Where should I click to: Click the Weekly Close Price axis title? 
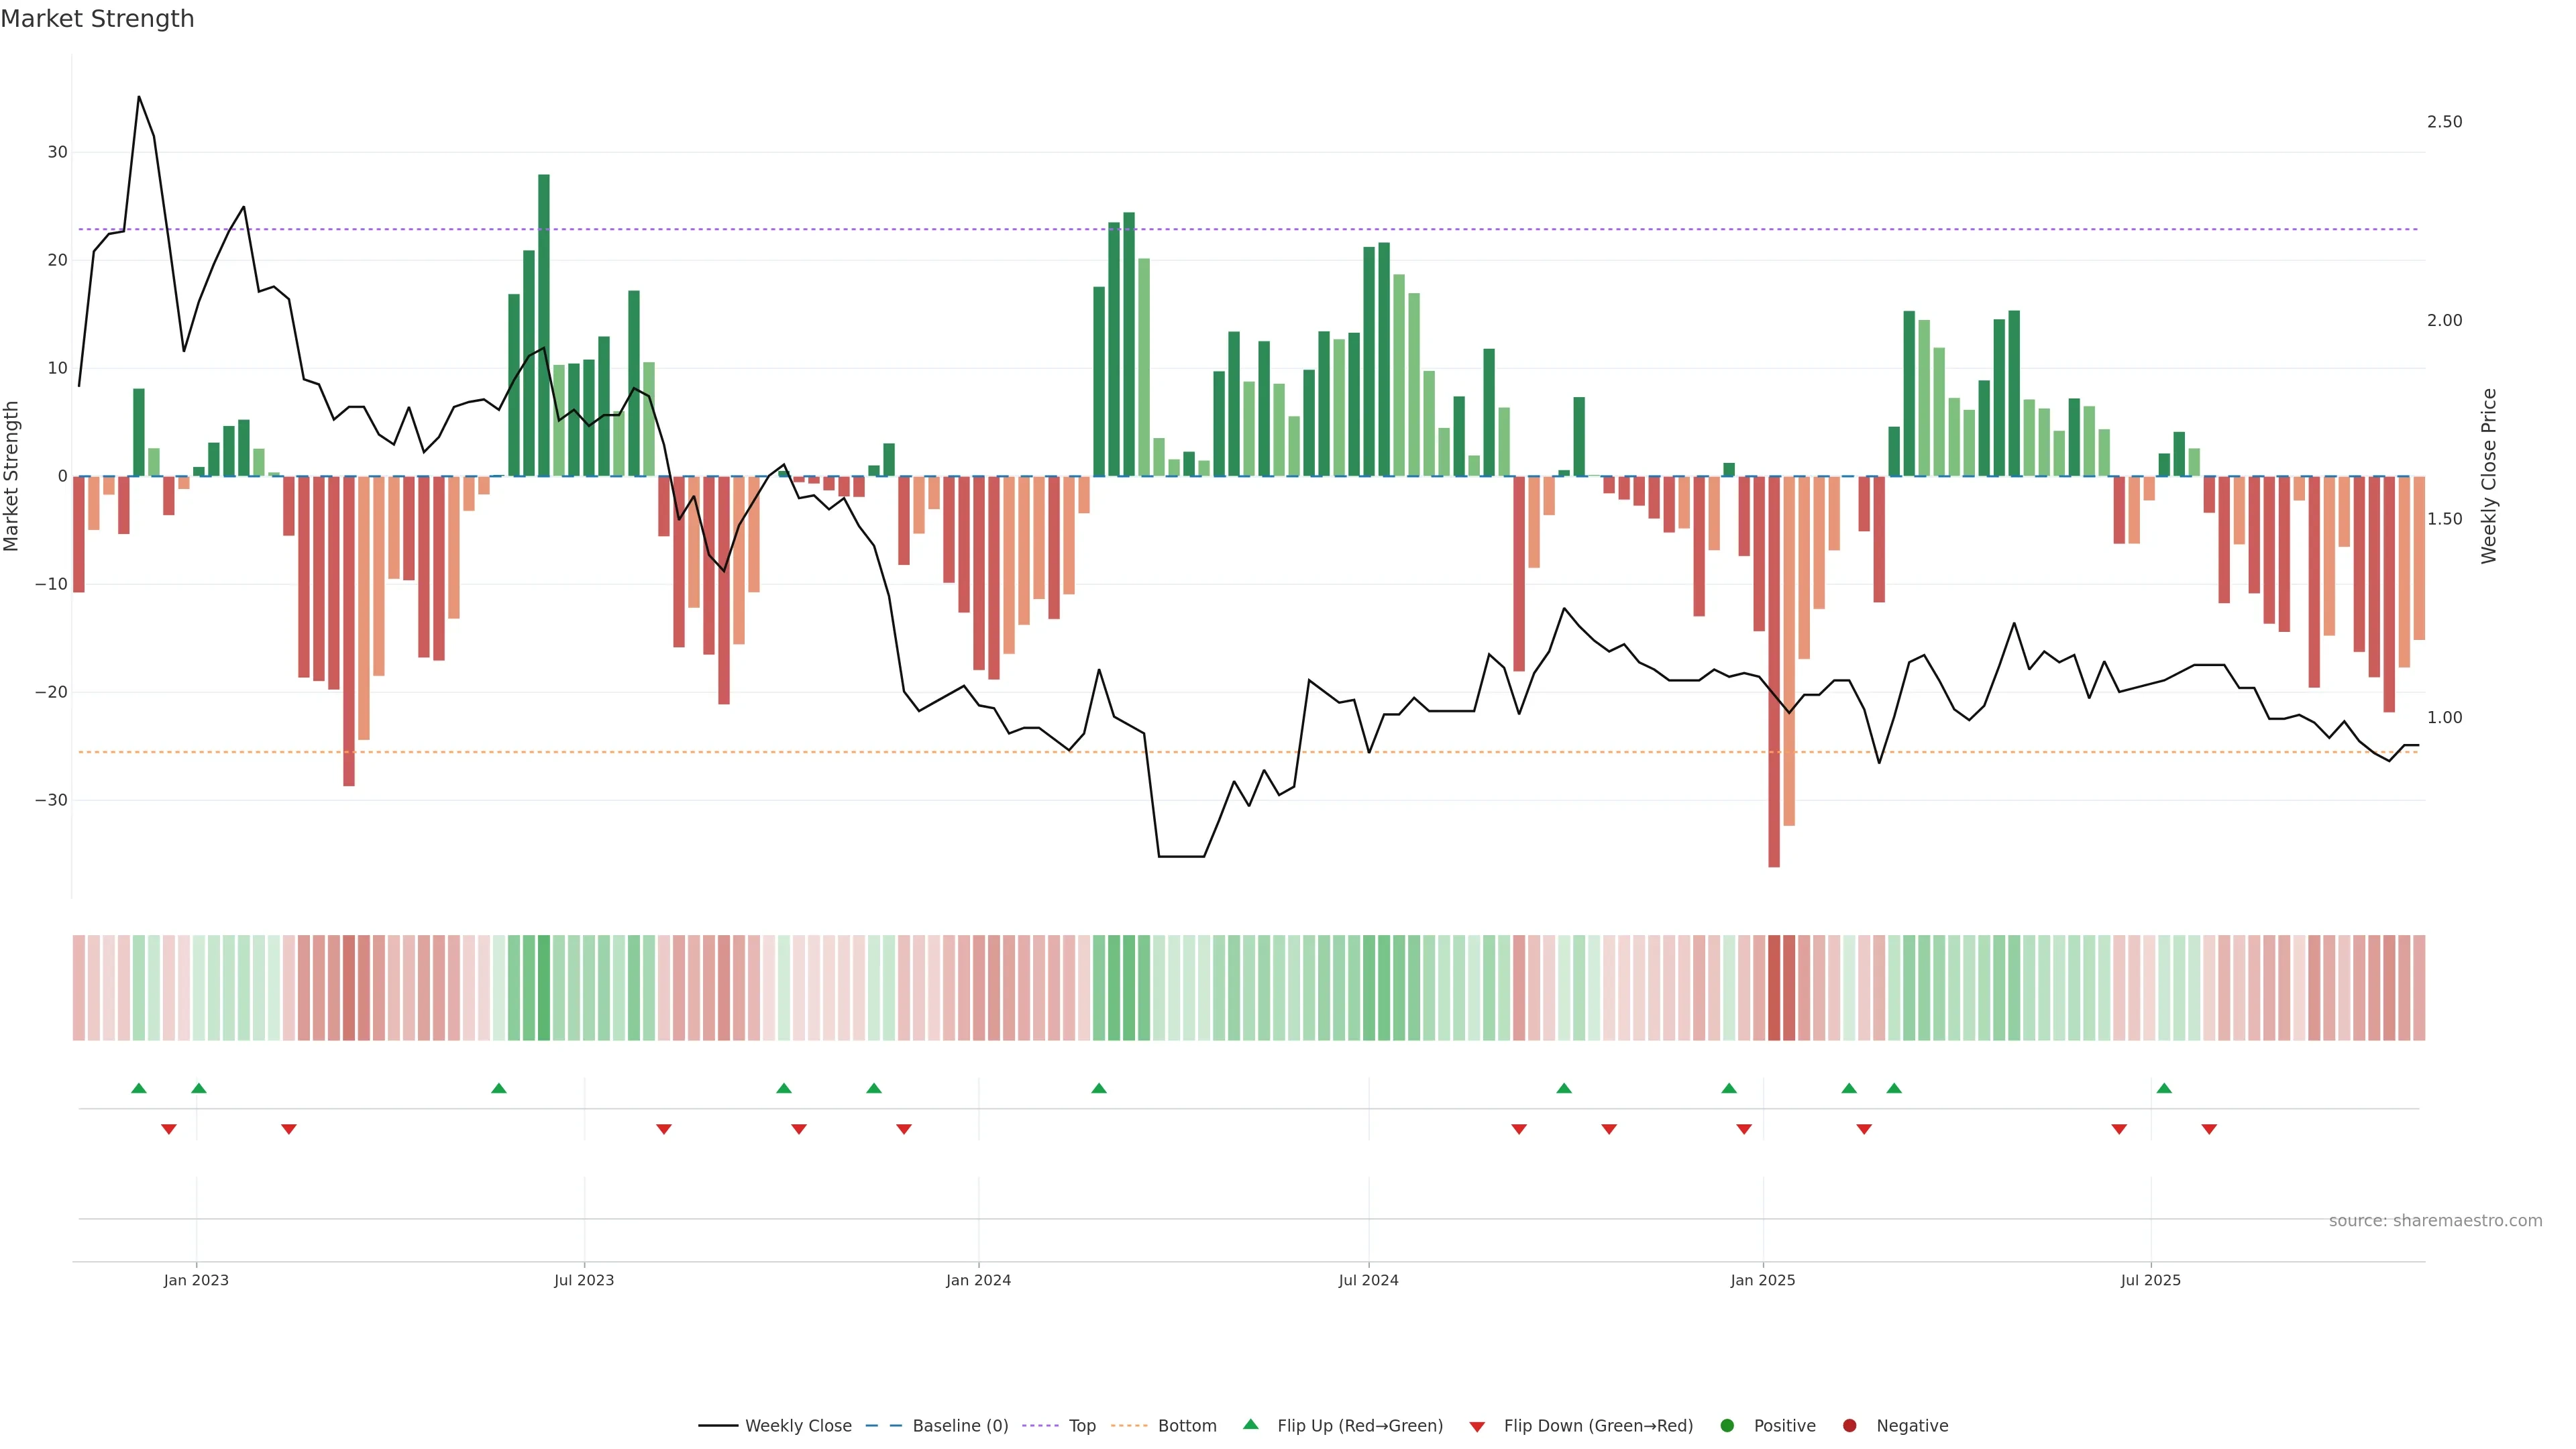(2489, 476)
